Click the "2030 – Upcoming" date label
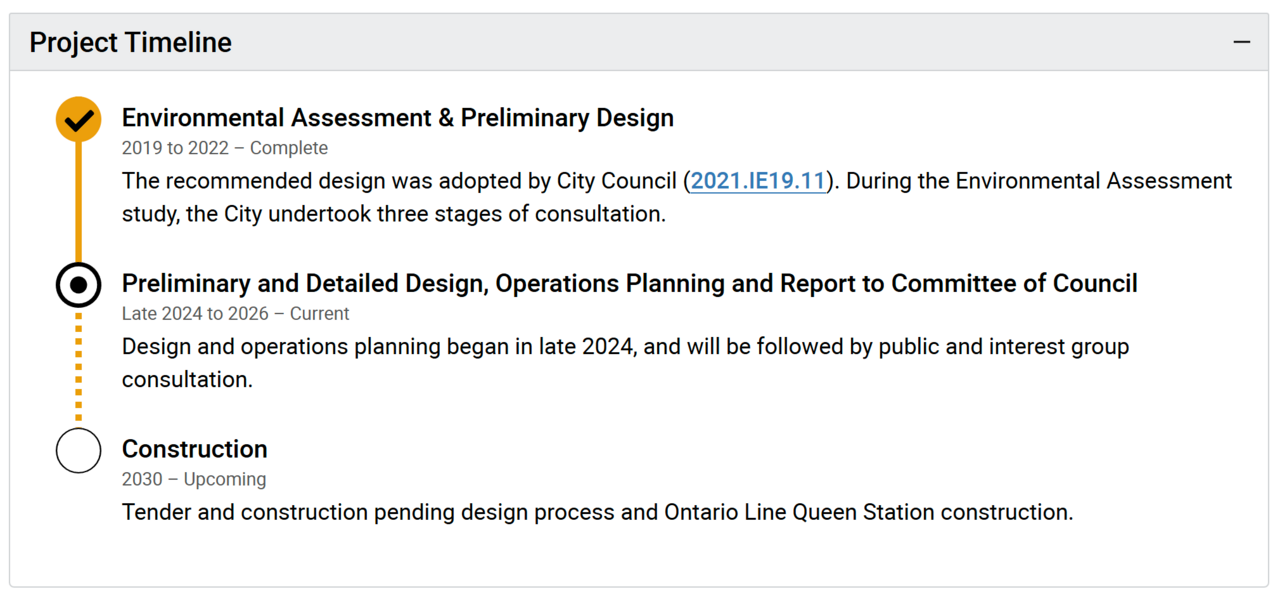The height and width of the screenshot is (594, 1280). [193, 479]
